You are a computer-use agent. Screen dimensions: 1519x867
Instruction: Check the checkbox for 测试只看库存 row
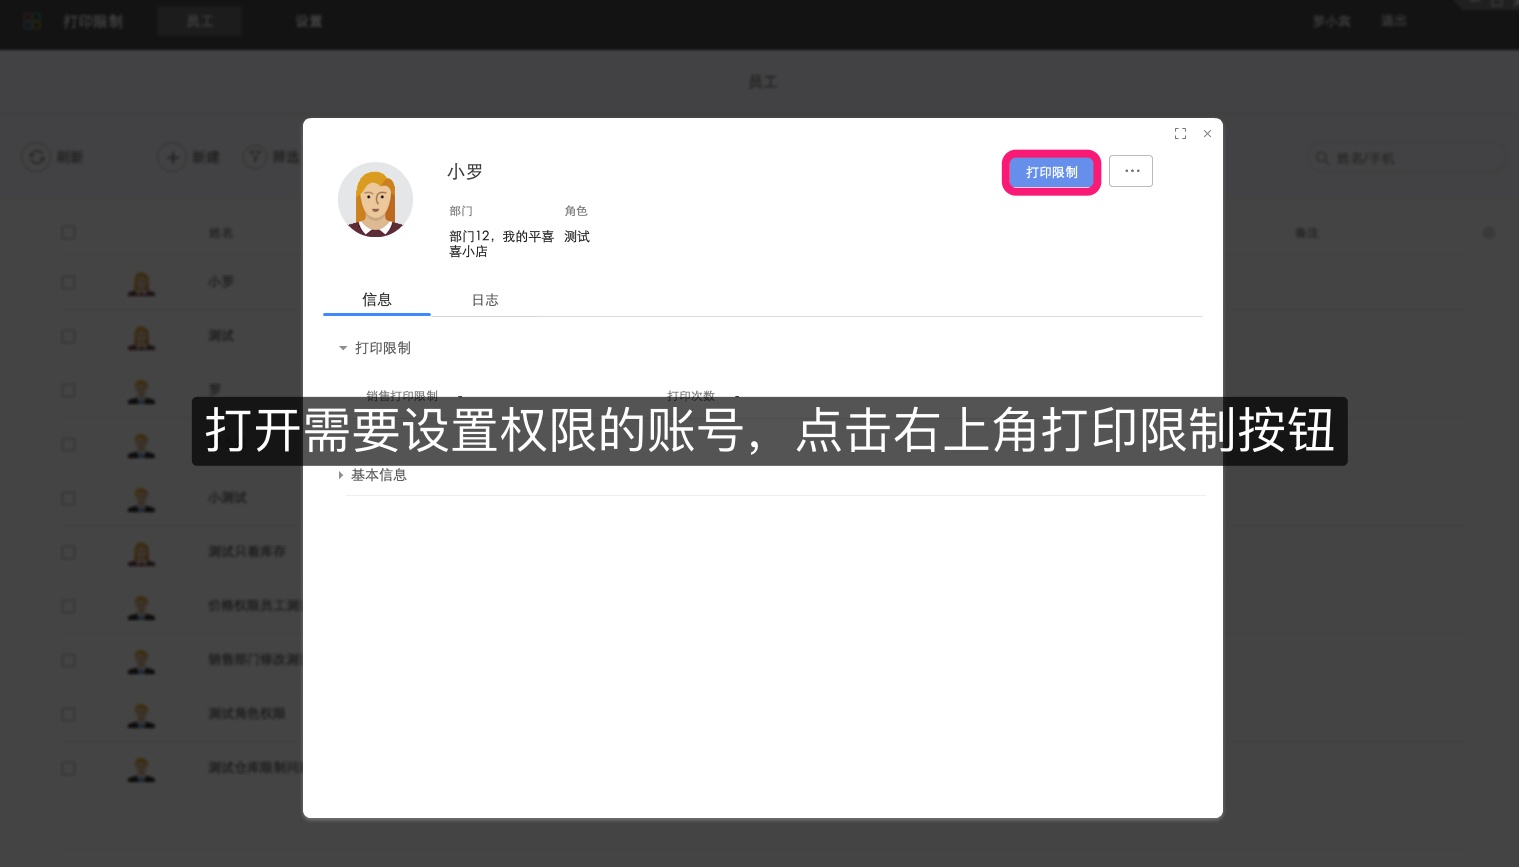(x=68, y=553)
